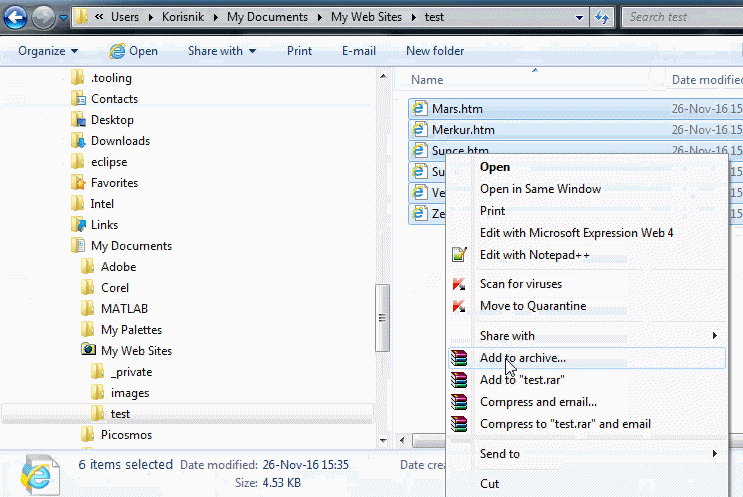
Task: Click the Kaspersky icon beside Scan for viruses
Action: coord(459,284)
